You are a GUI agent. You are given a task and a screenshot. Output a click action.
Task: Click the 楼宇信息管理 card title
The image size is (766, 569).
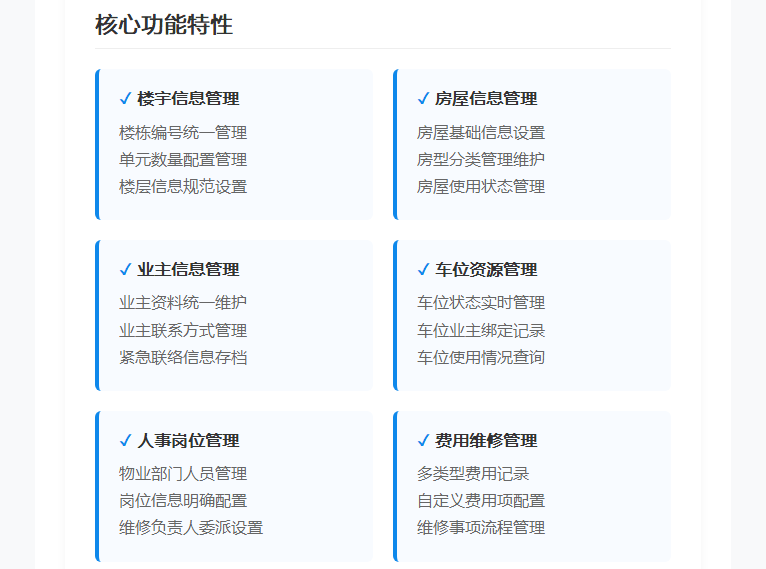point(189,99)
